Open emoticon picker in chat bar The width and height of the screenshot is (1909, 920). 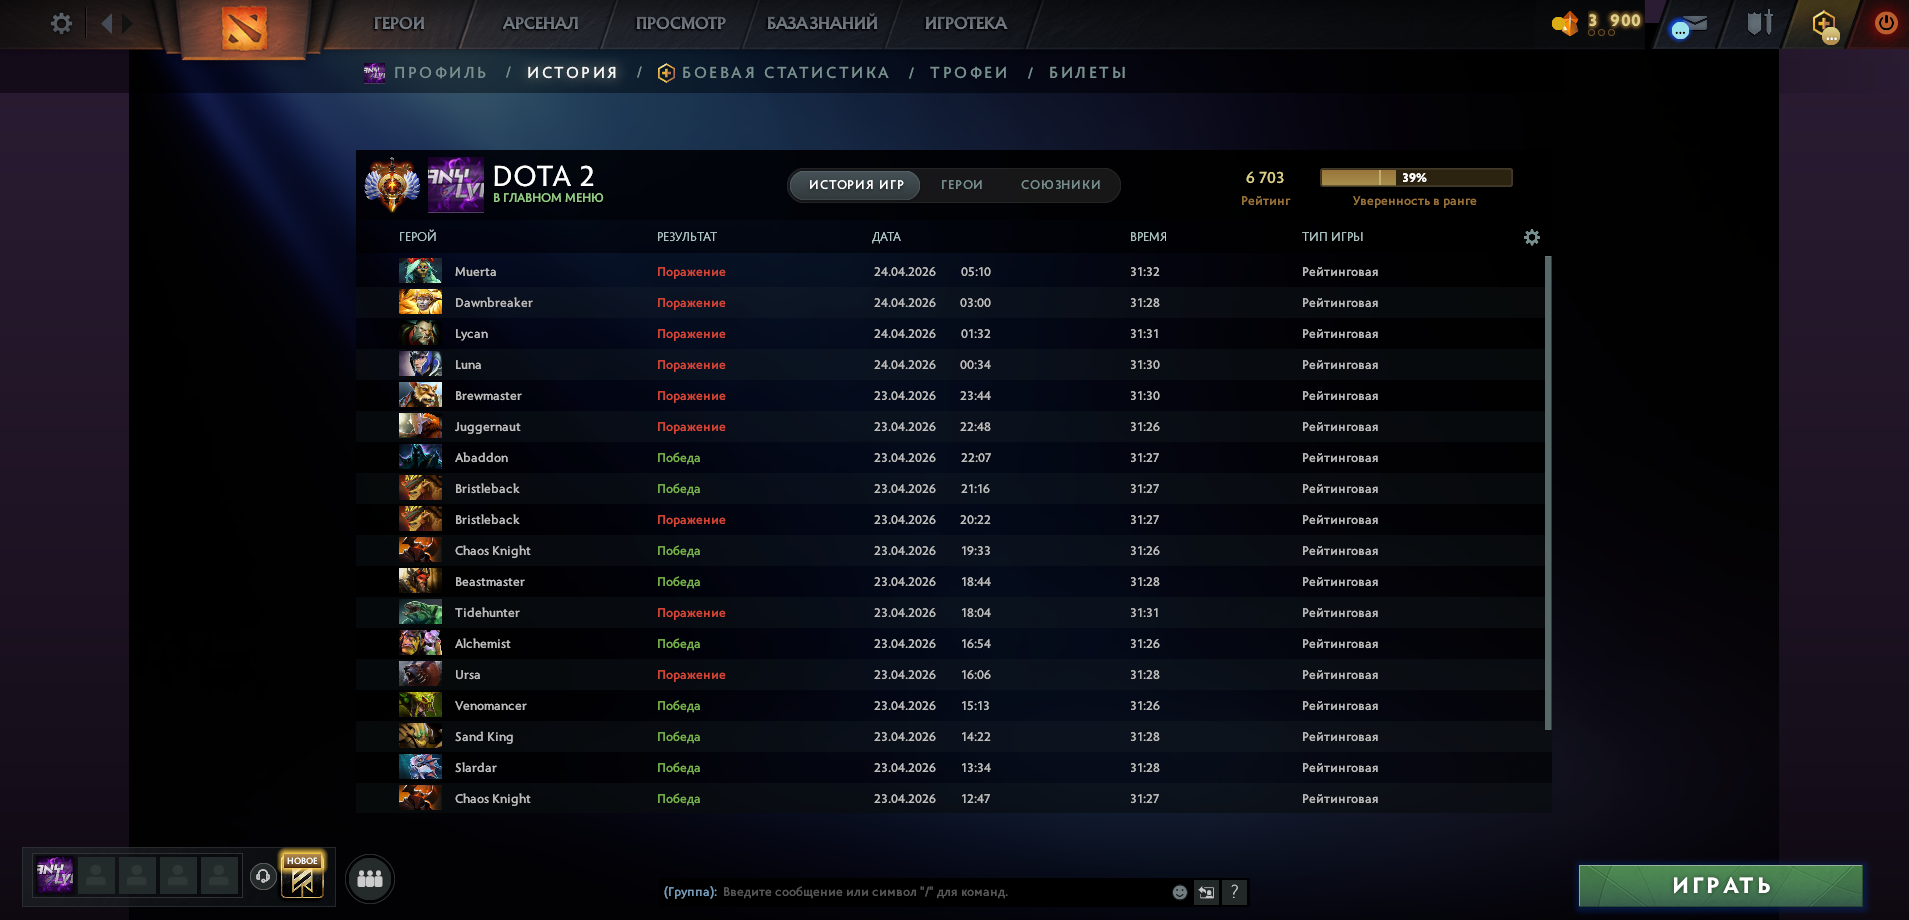tap(1180, 892)
